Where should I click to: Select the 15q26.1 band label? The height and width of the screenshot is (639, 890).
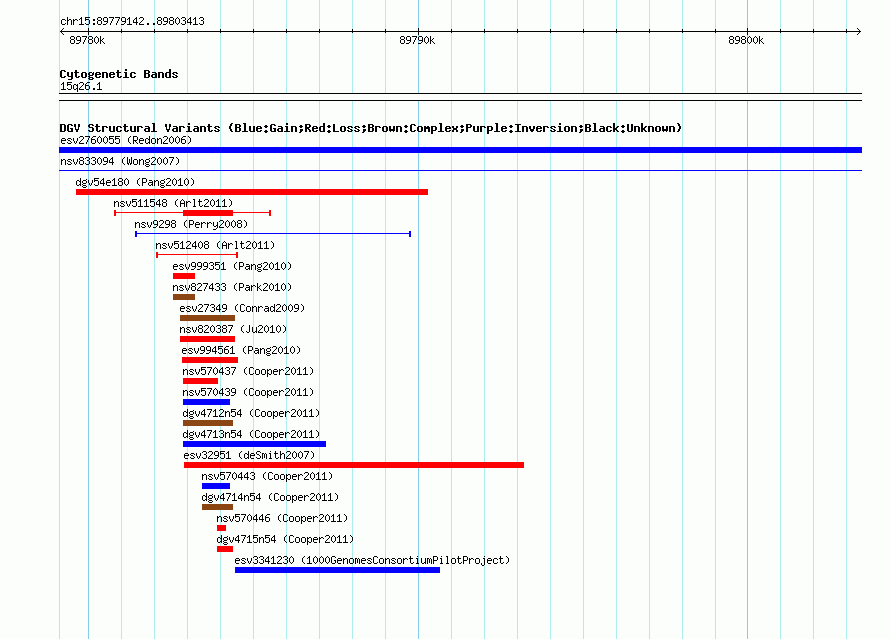81,86
